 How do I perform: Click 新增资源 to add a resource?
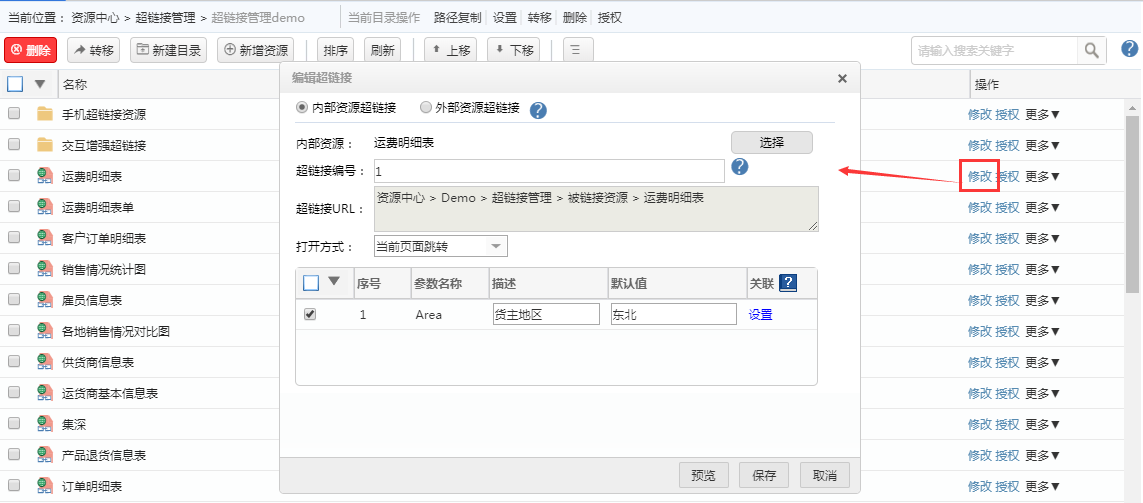255,50
